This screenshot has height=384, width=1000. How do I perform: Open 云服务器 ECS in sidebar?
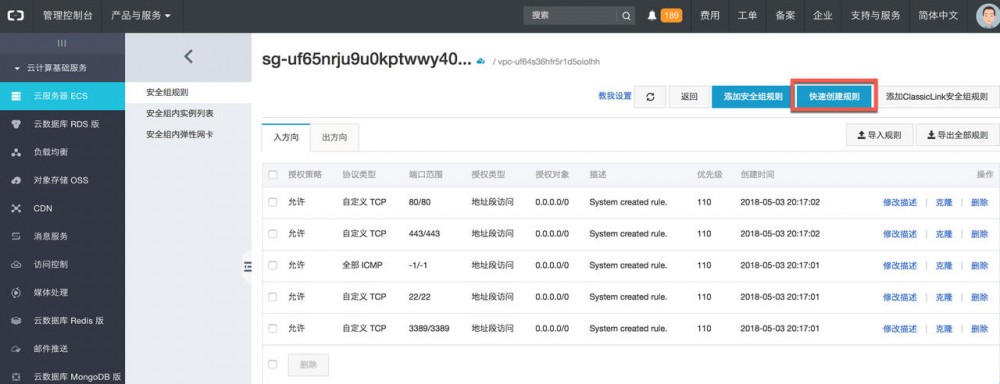[62, 96]
